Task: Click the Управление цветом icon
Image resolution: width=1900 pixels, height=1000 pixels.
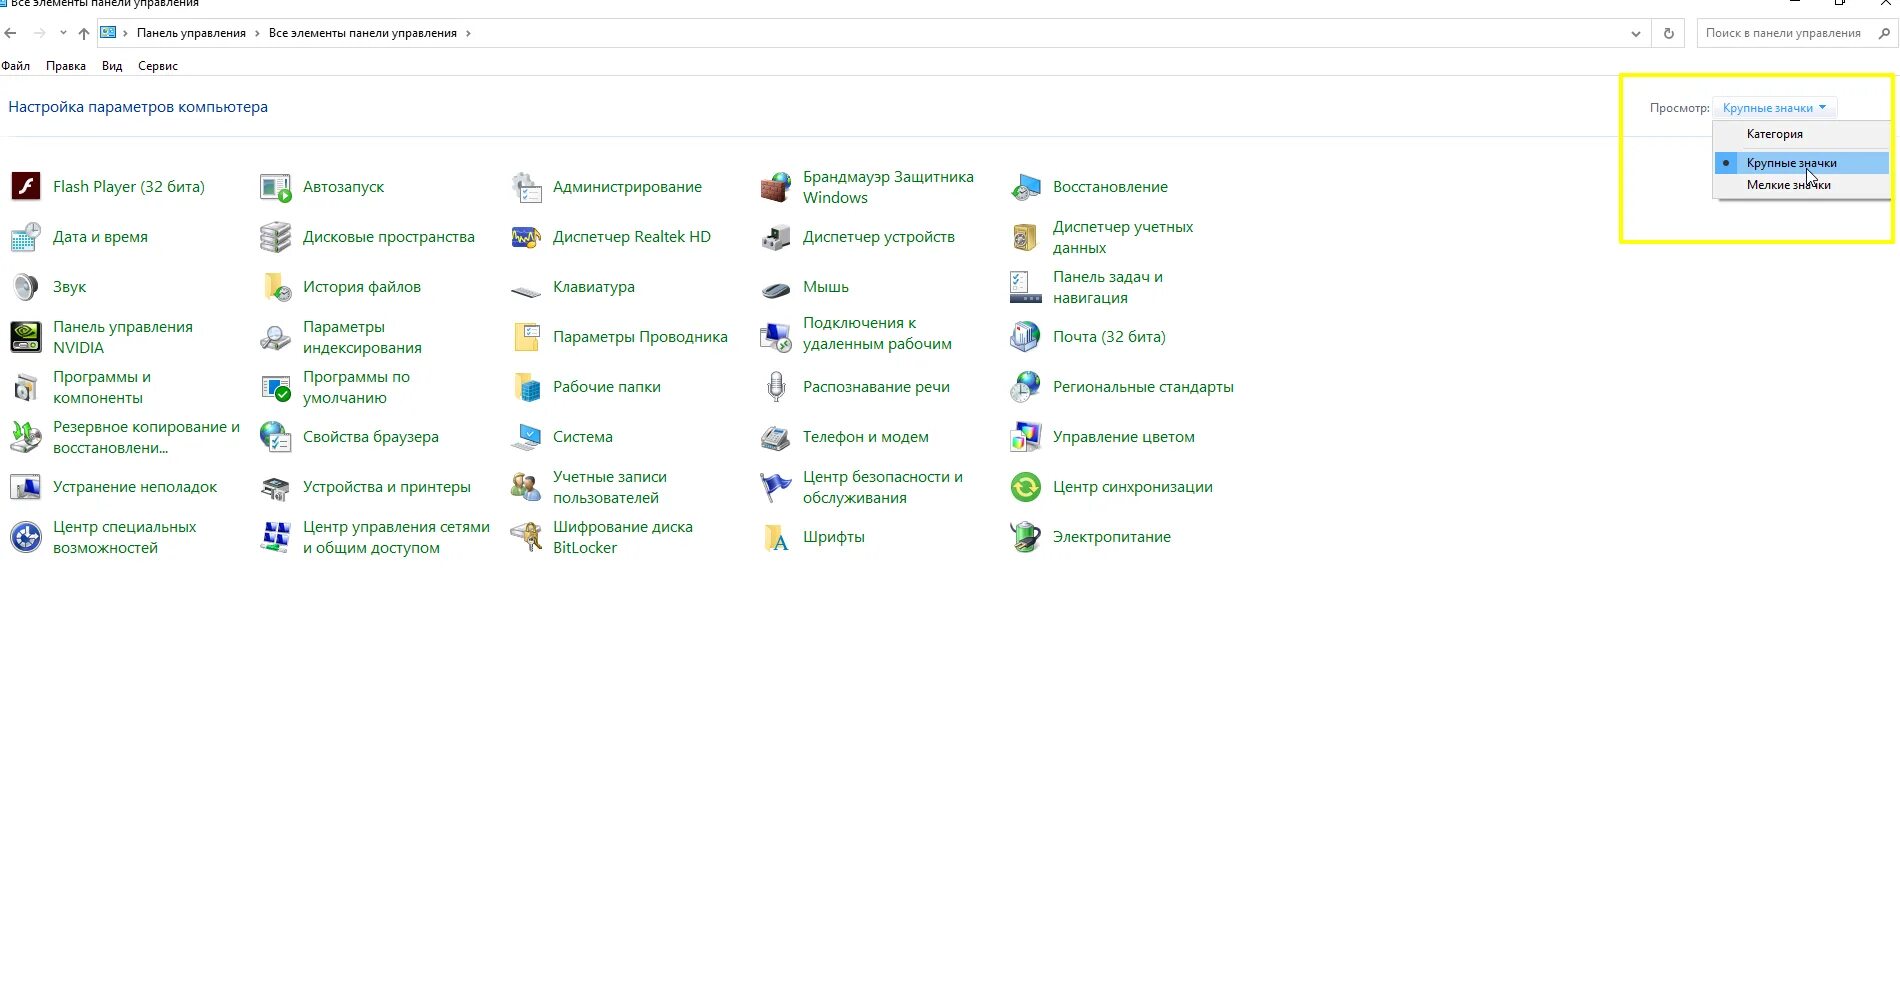Action: 1025,437
